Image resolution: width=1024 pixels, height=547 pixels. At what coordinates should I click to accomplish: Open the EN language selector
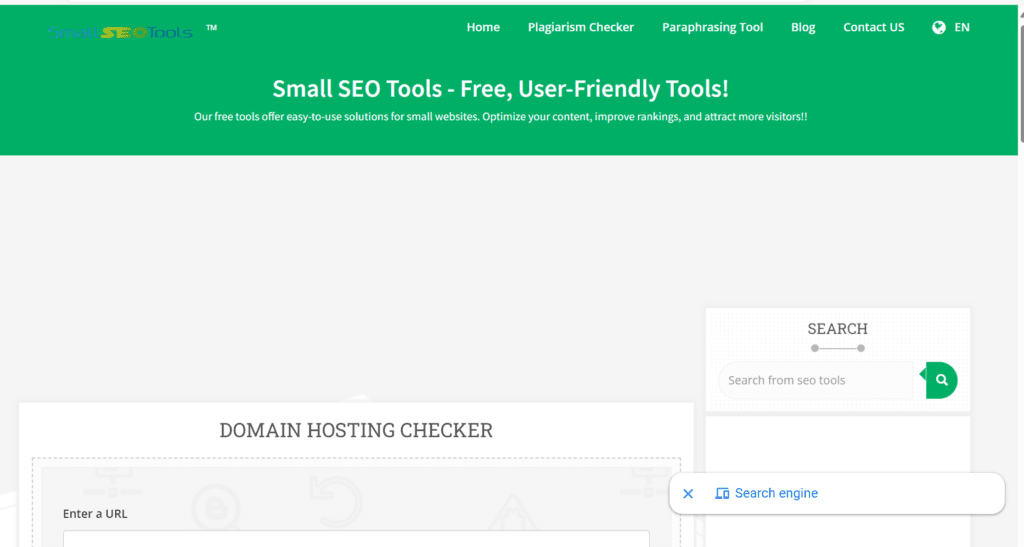962,27
